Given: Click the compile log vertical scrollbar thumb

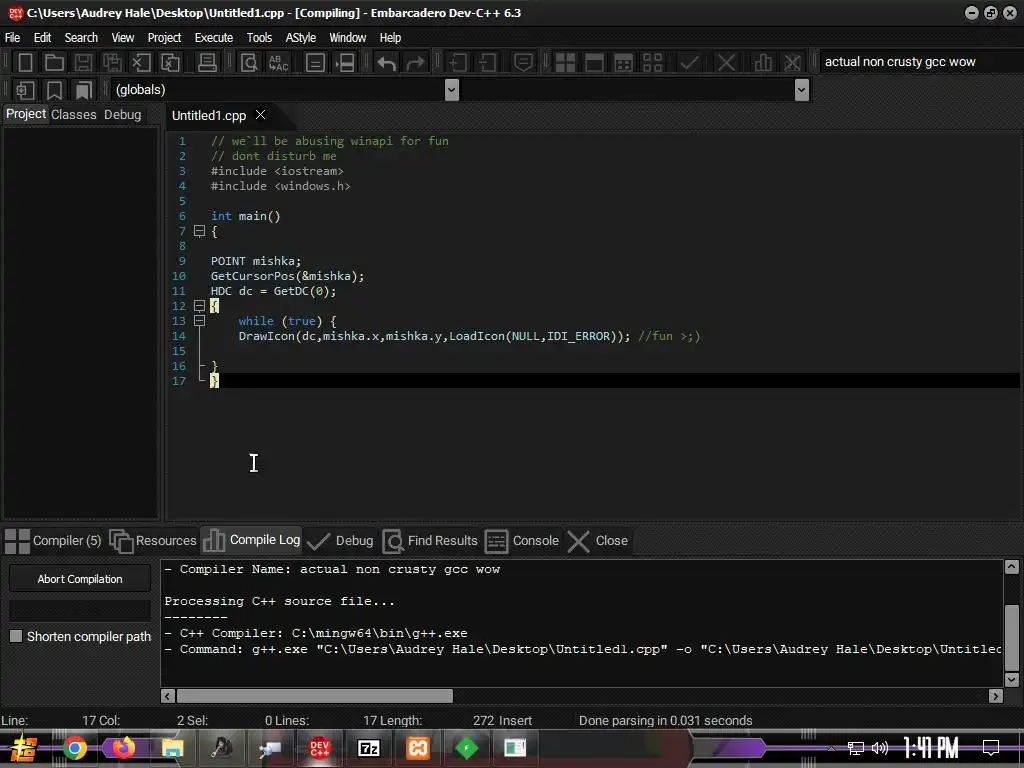Looking at the screenshot, I should tap(1012, 638).
